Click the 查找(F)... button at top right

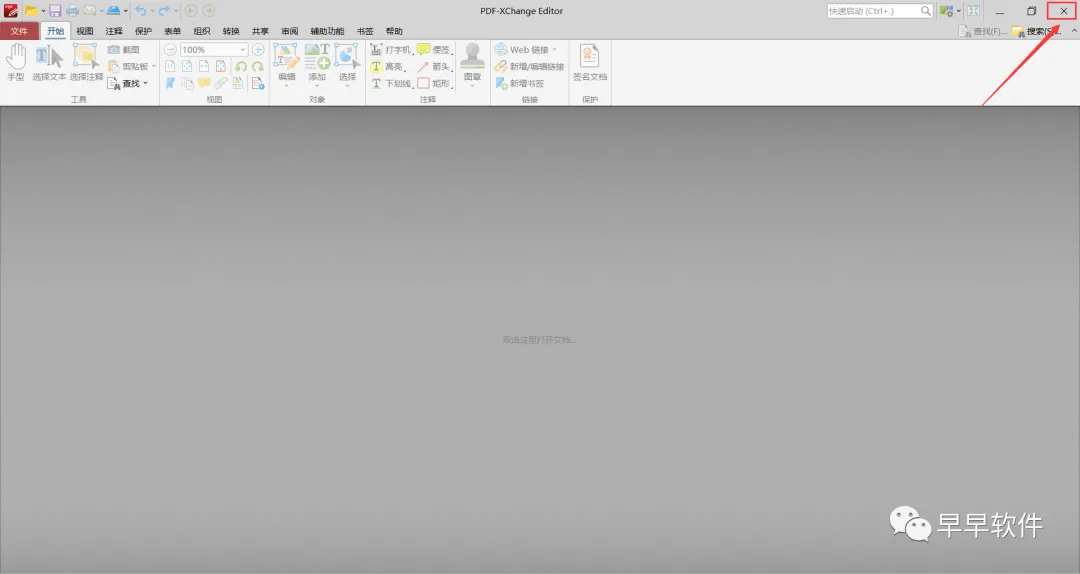tap(982, 31)
